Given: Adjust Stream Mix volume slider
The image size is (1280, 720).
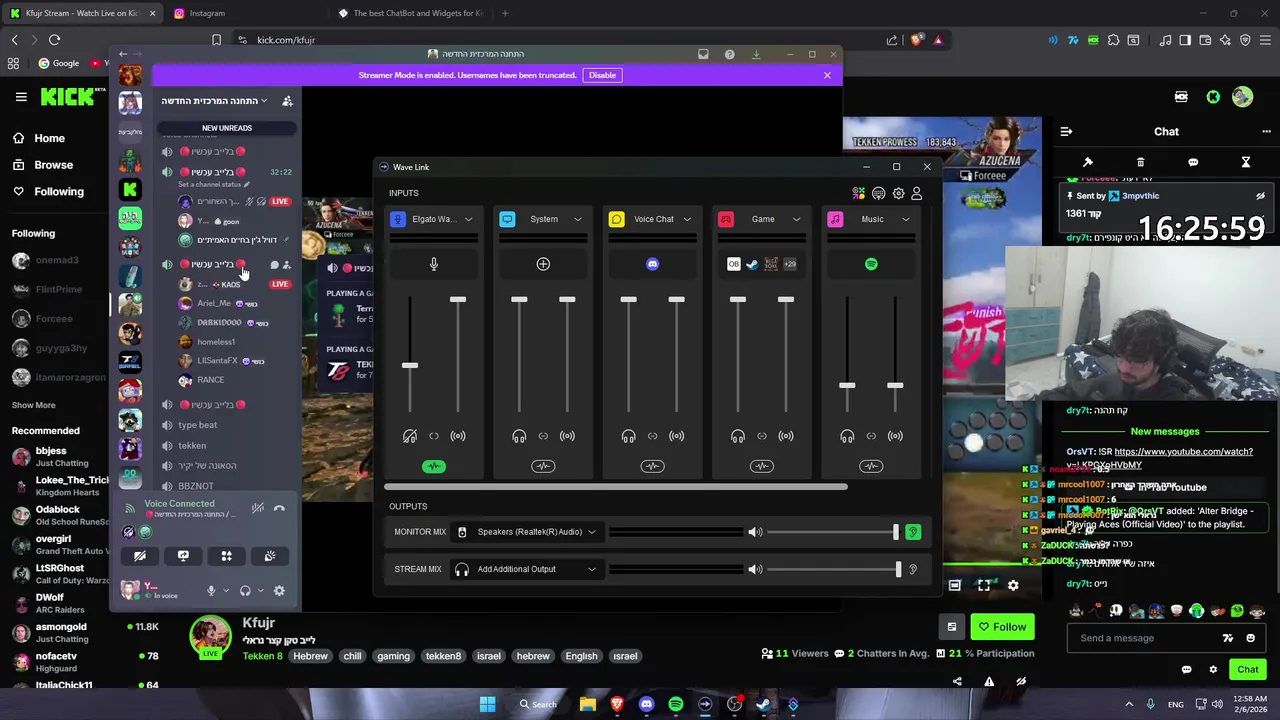Looking at the screenshot, I should click(897, 569).
